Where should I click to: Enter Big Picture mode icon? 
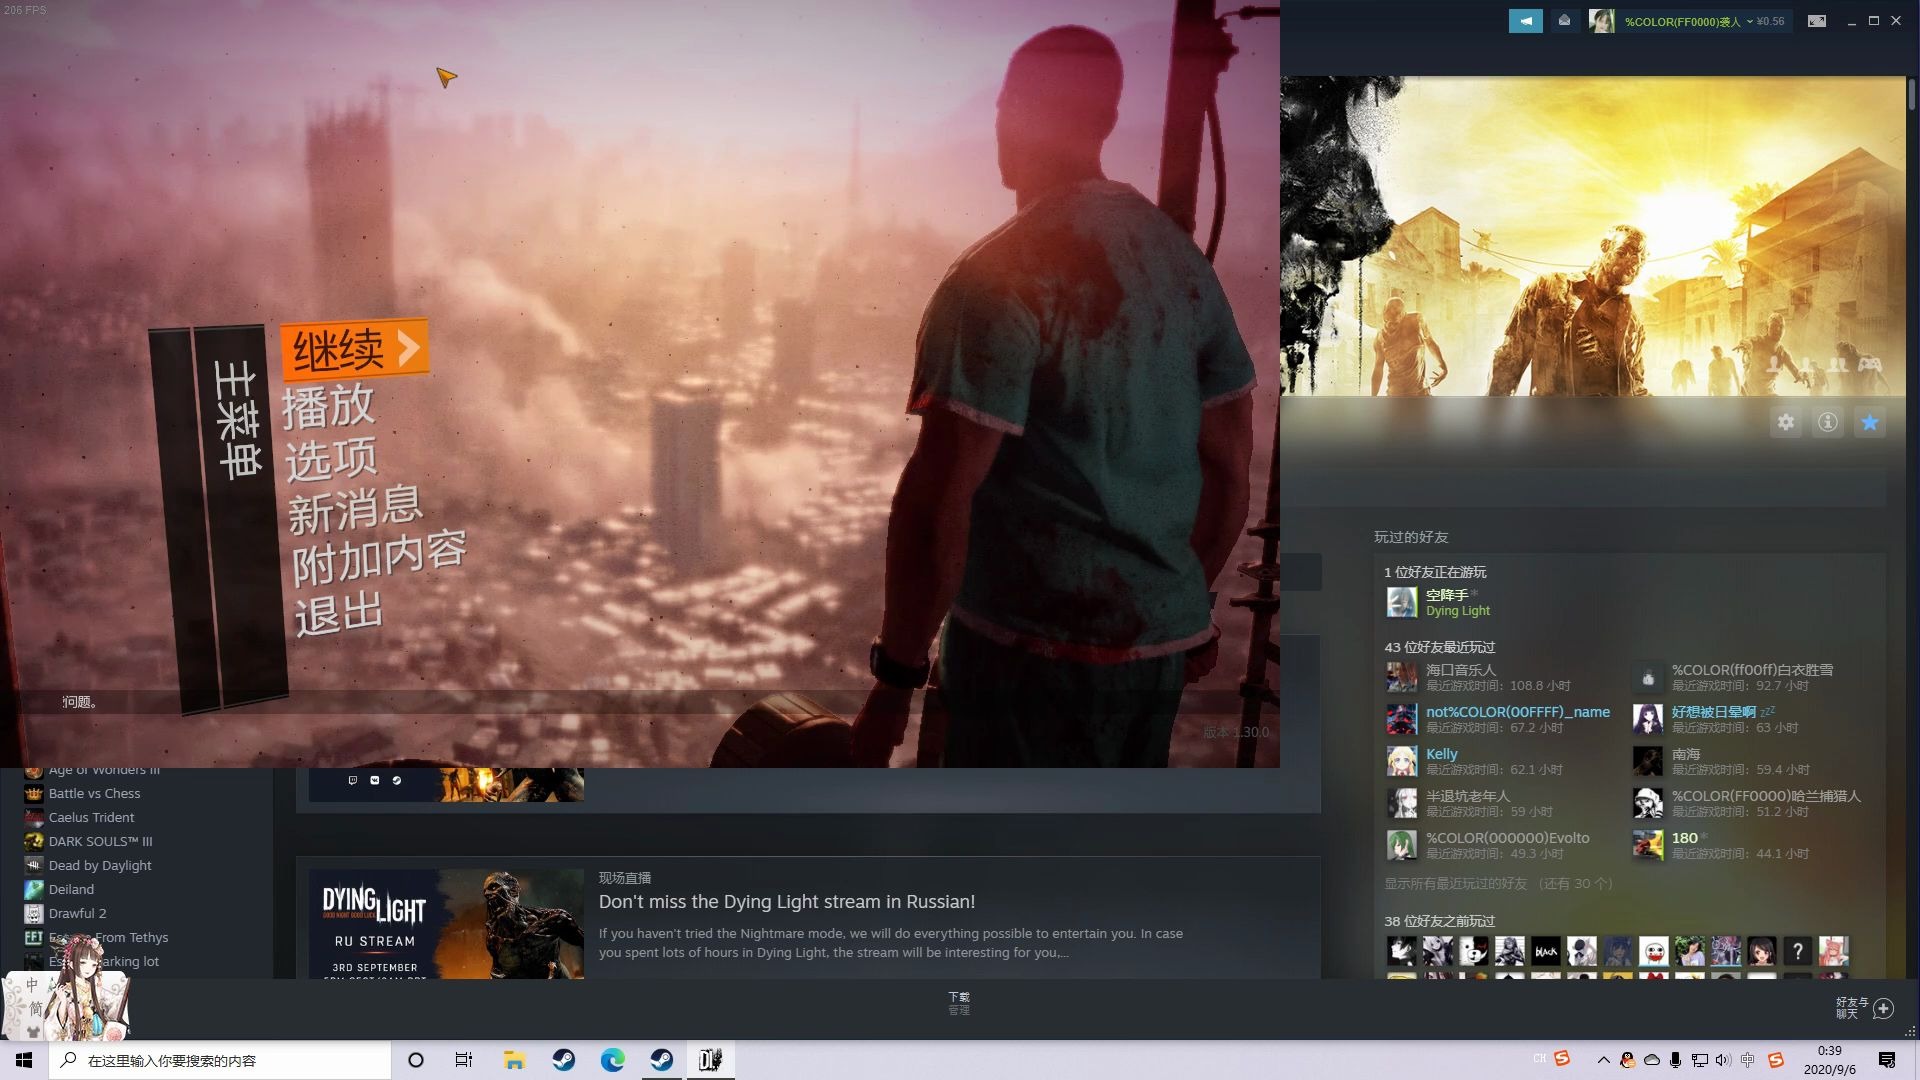1817,21
